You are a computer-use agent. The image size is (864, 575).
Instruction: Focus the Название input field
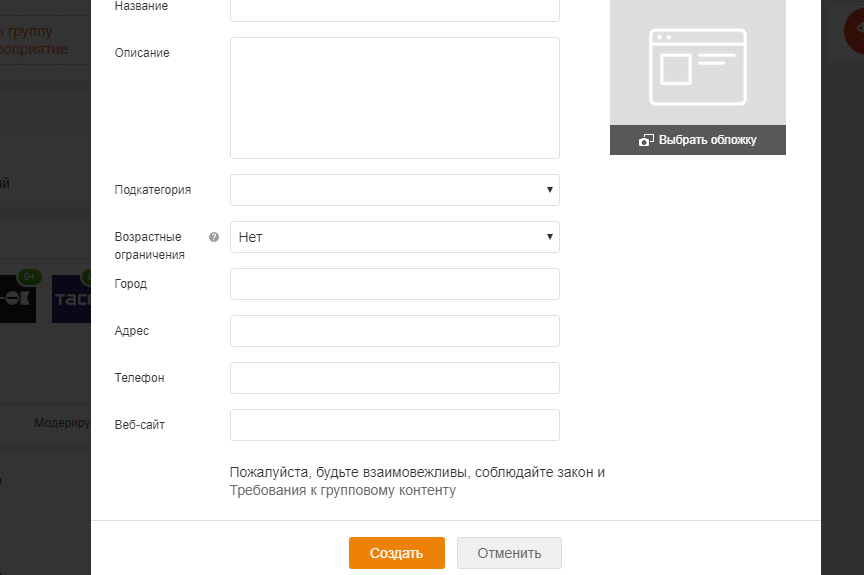394,8
